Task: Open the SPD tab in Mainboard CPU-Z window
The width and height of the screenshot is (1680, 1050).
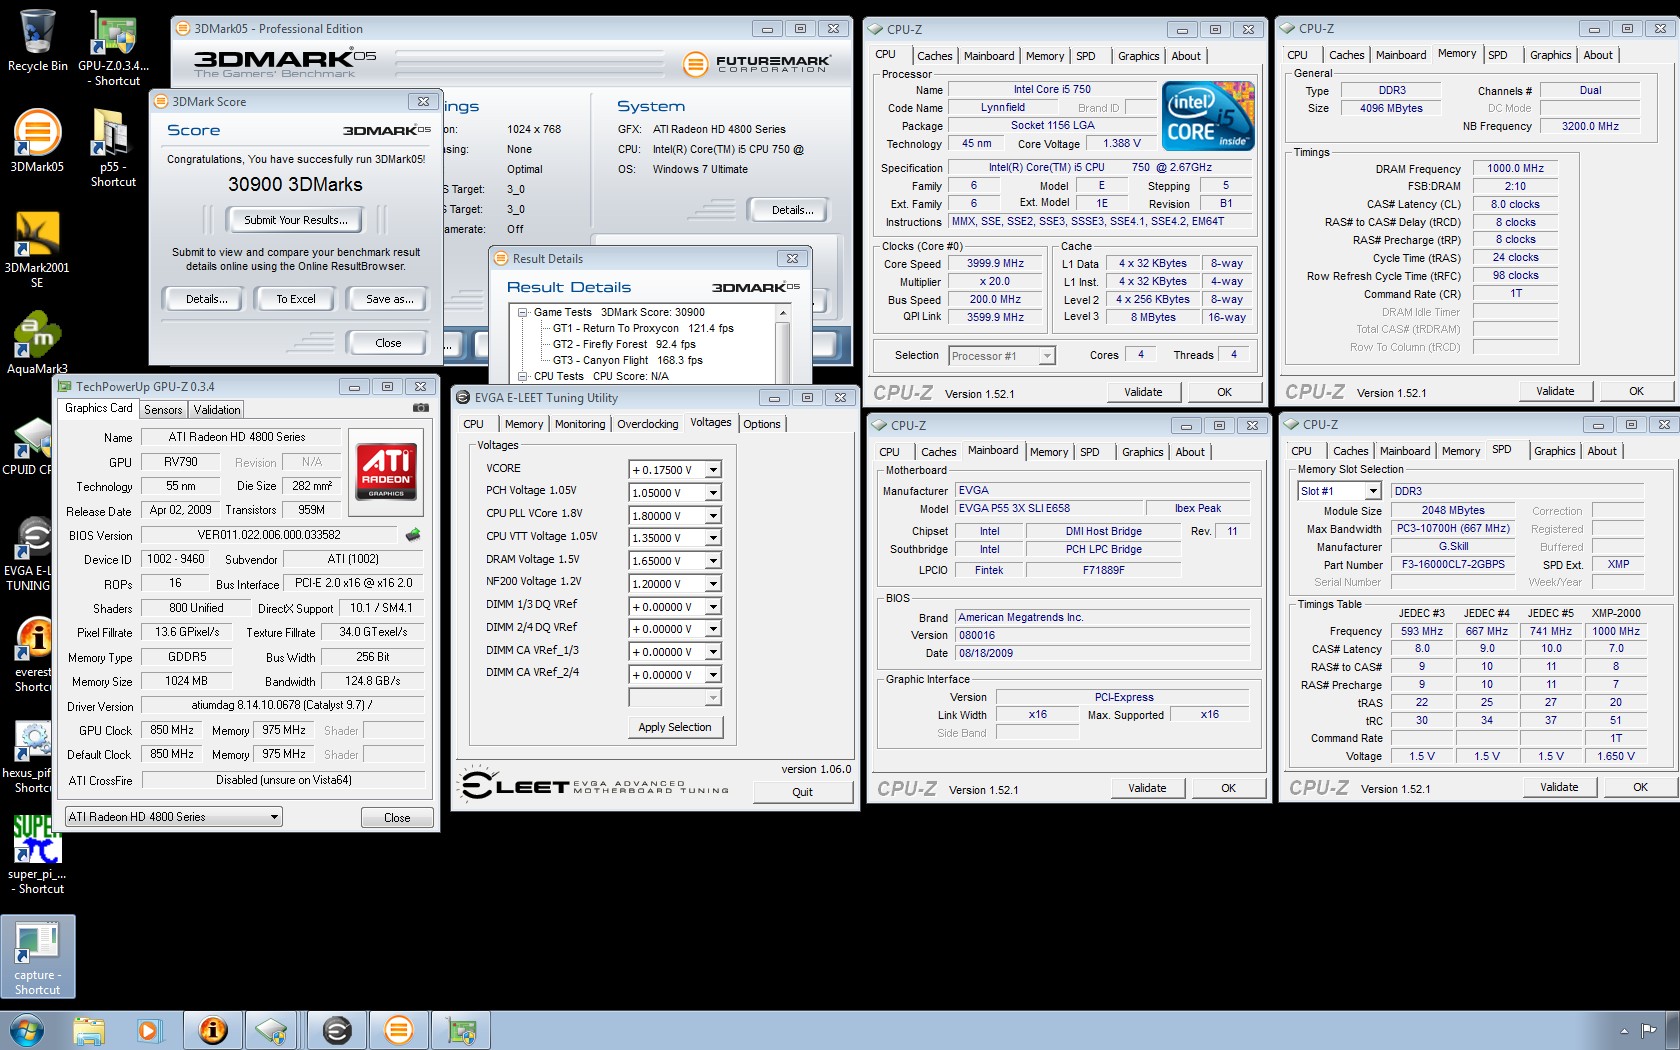Action: click(1090, 452)
